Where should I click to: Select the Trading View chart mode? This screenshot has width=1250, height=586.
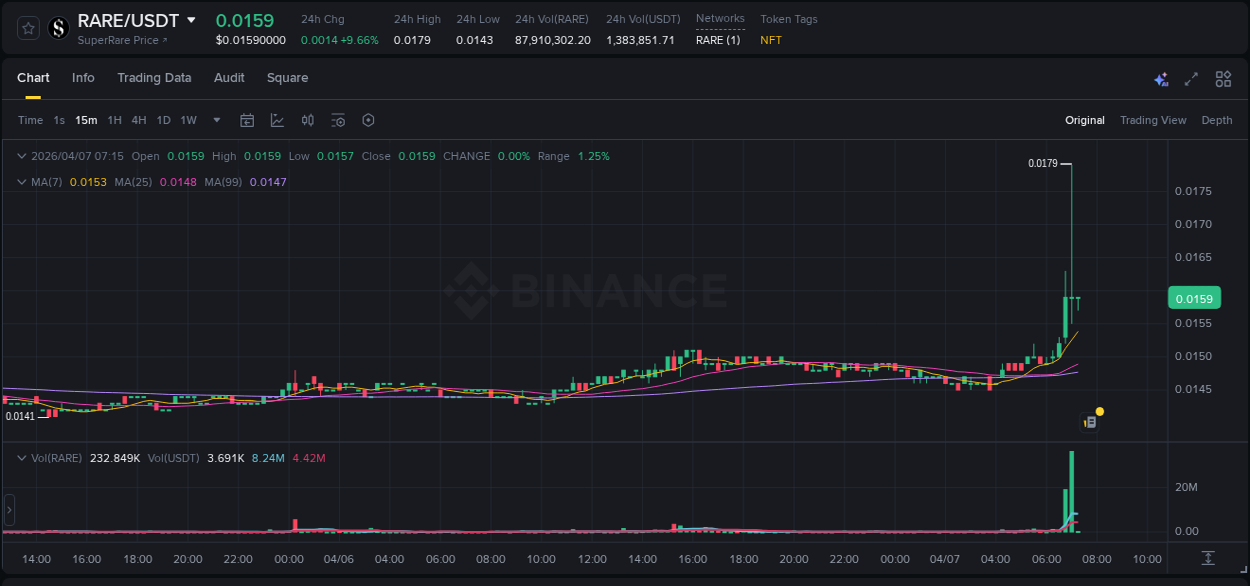click(1153, 120)
